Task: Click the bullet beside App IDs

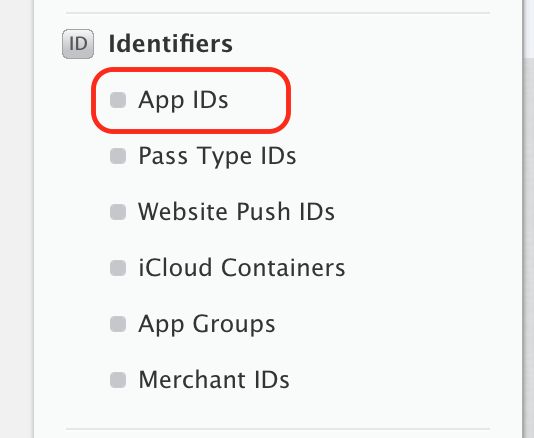Action: (118, 100)
